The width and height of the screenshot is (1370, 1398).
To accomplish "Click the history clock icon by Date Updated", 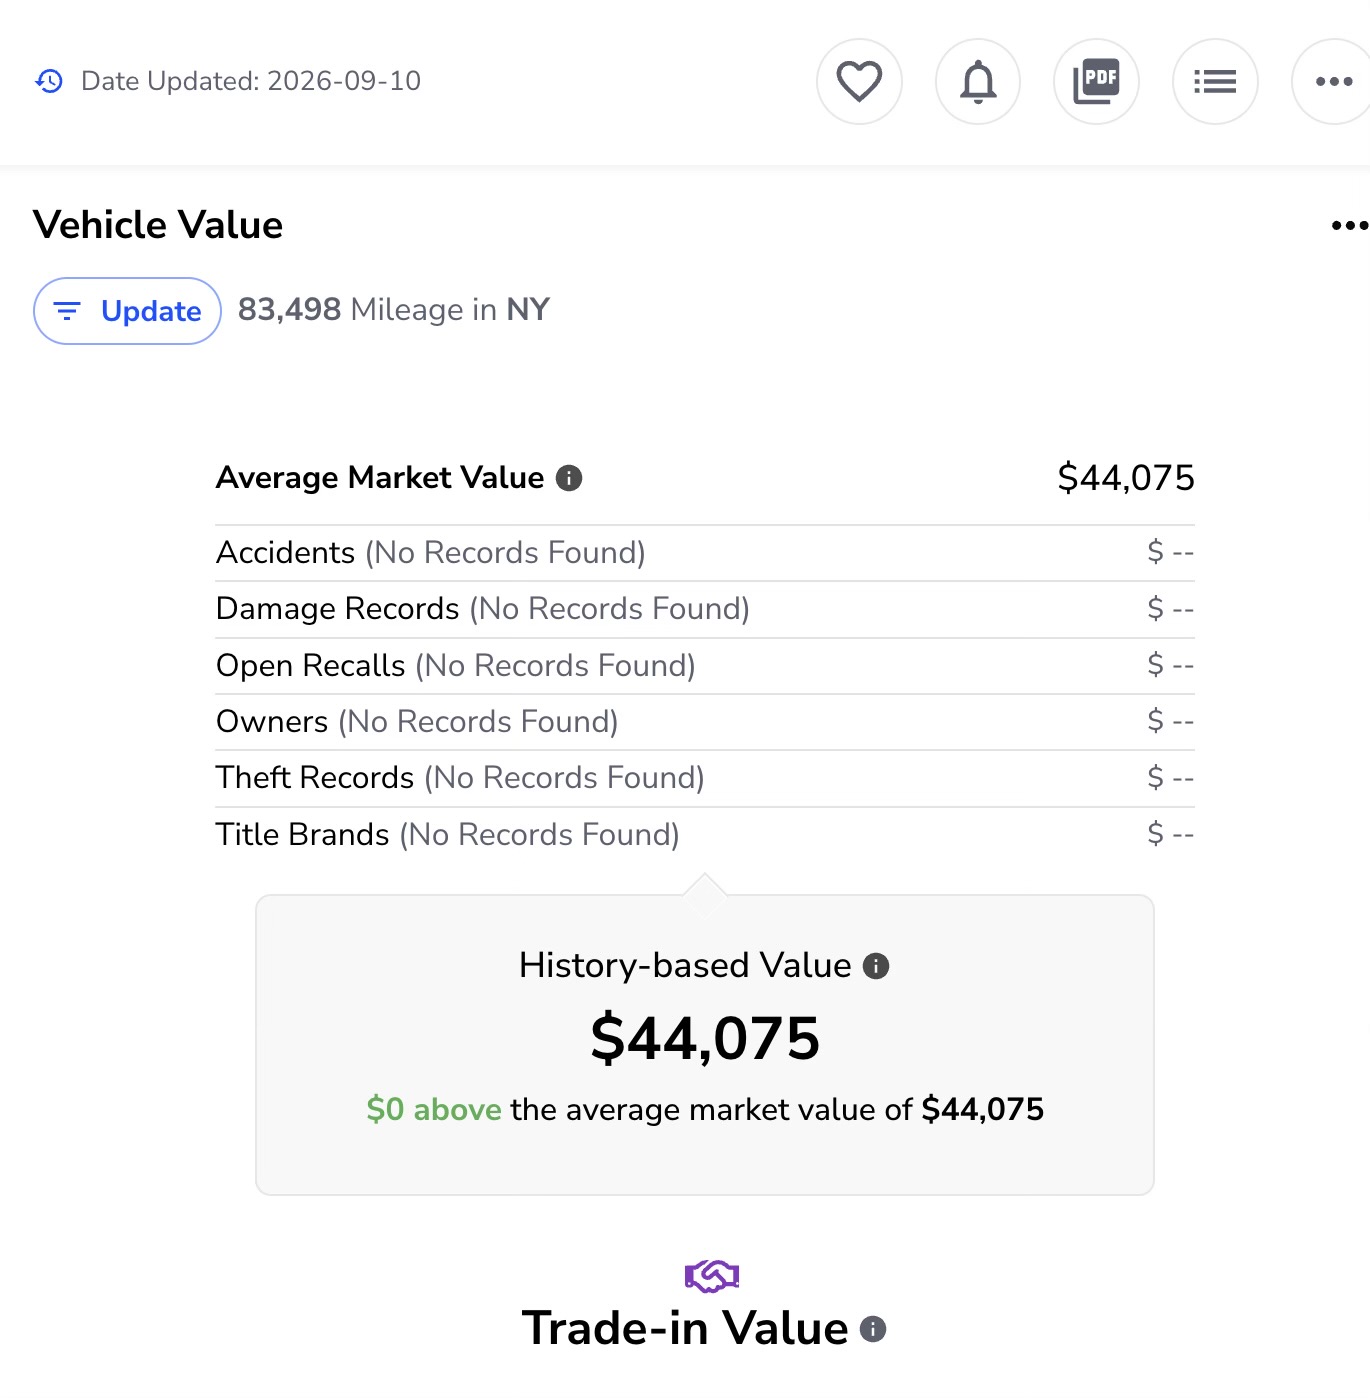I will tap(49, 81).
